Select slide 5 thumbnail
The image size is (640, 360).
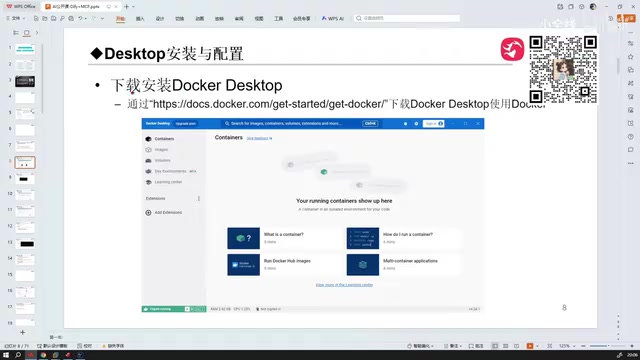click(25, 114)
